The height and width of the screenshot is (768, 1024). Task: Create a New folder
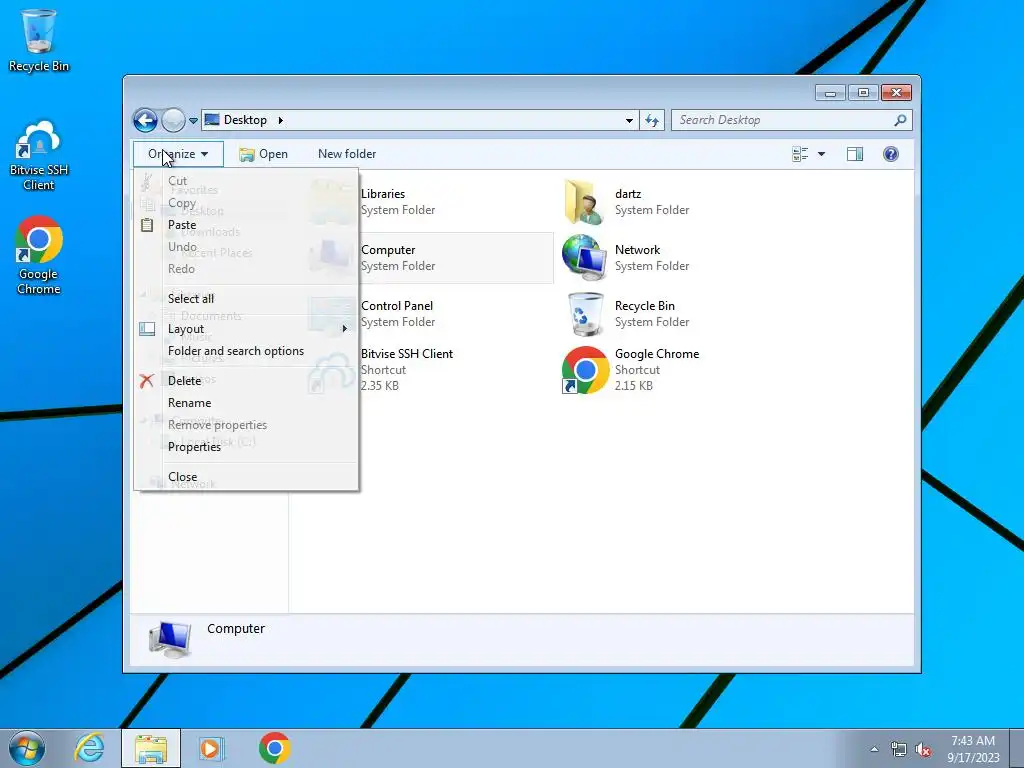coord(347,154)
